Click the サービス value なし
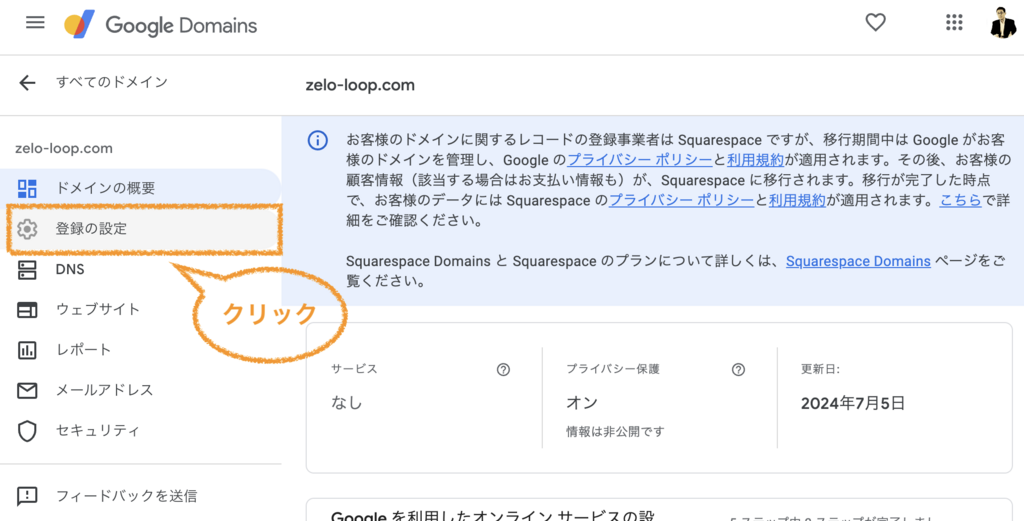This screenshot has height=521, width=1024. [x=346, y=403]
